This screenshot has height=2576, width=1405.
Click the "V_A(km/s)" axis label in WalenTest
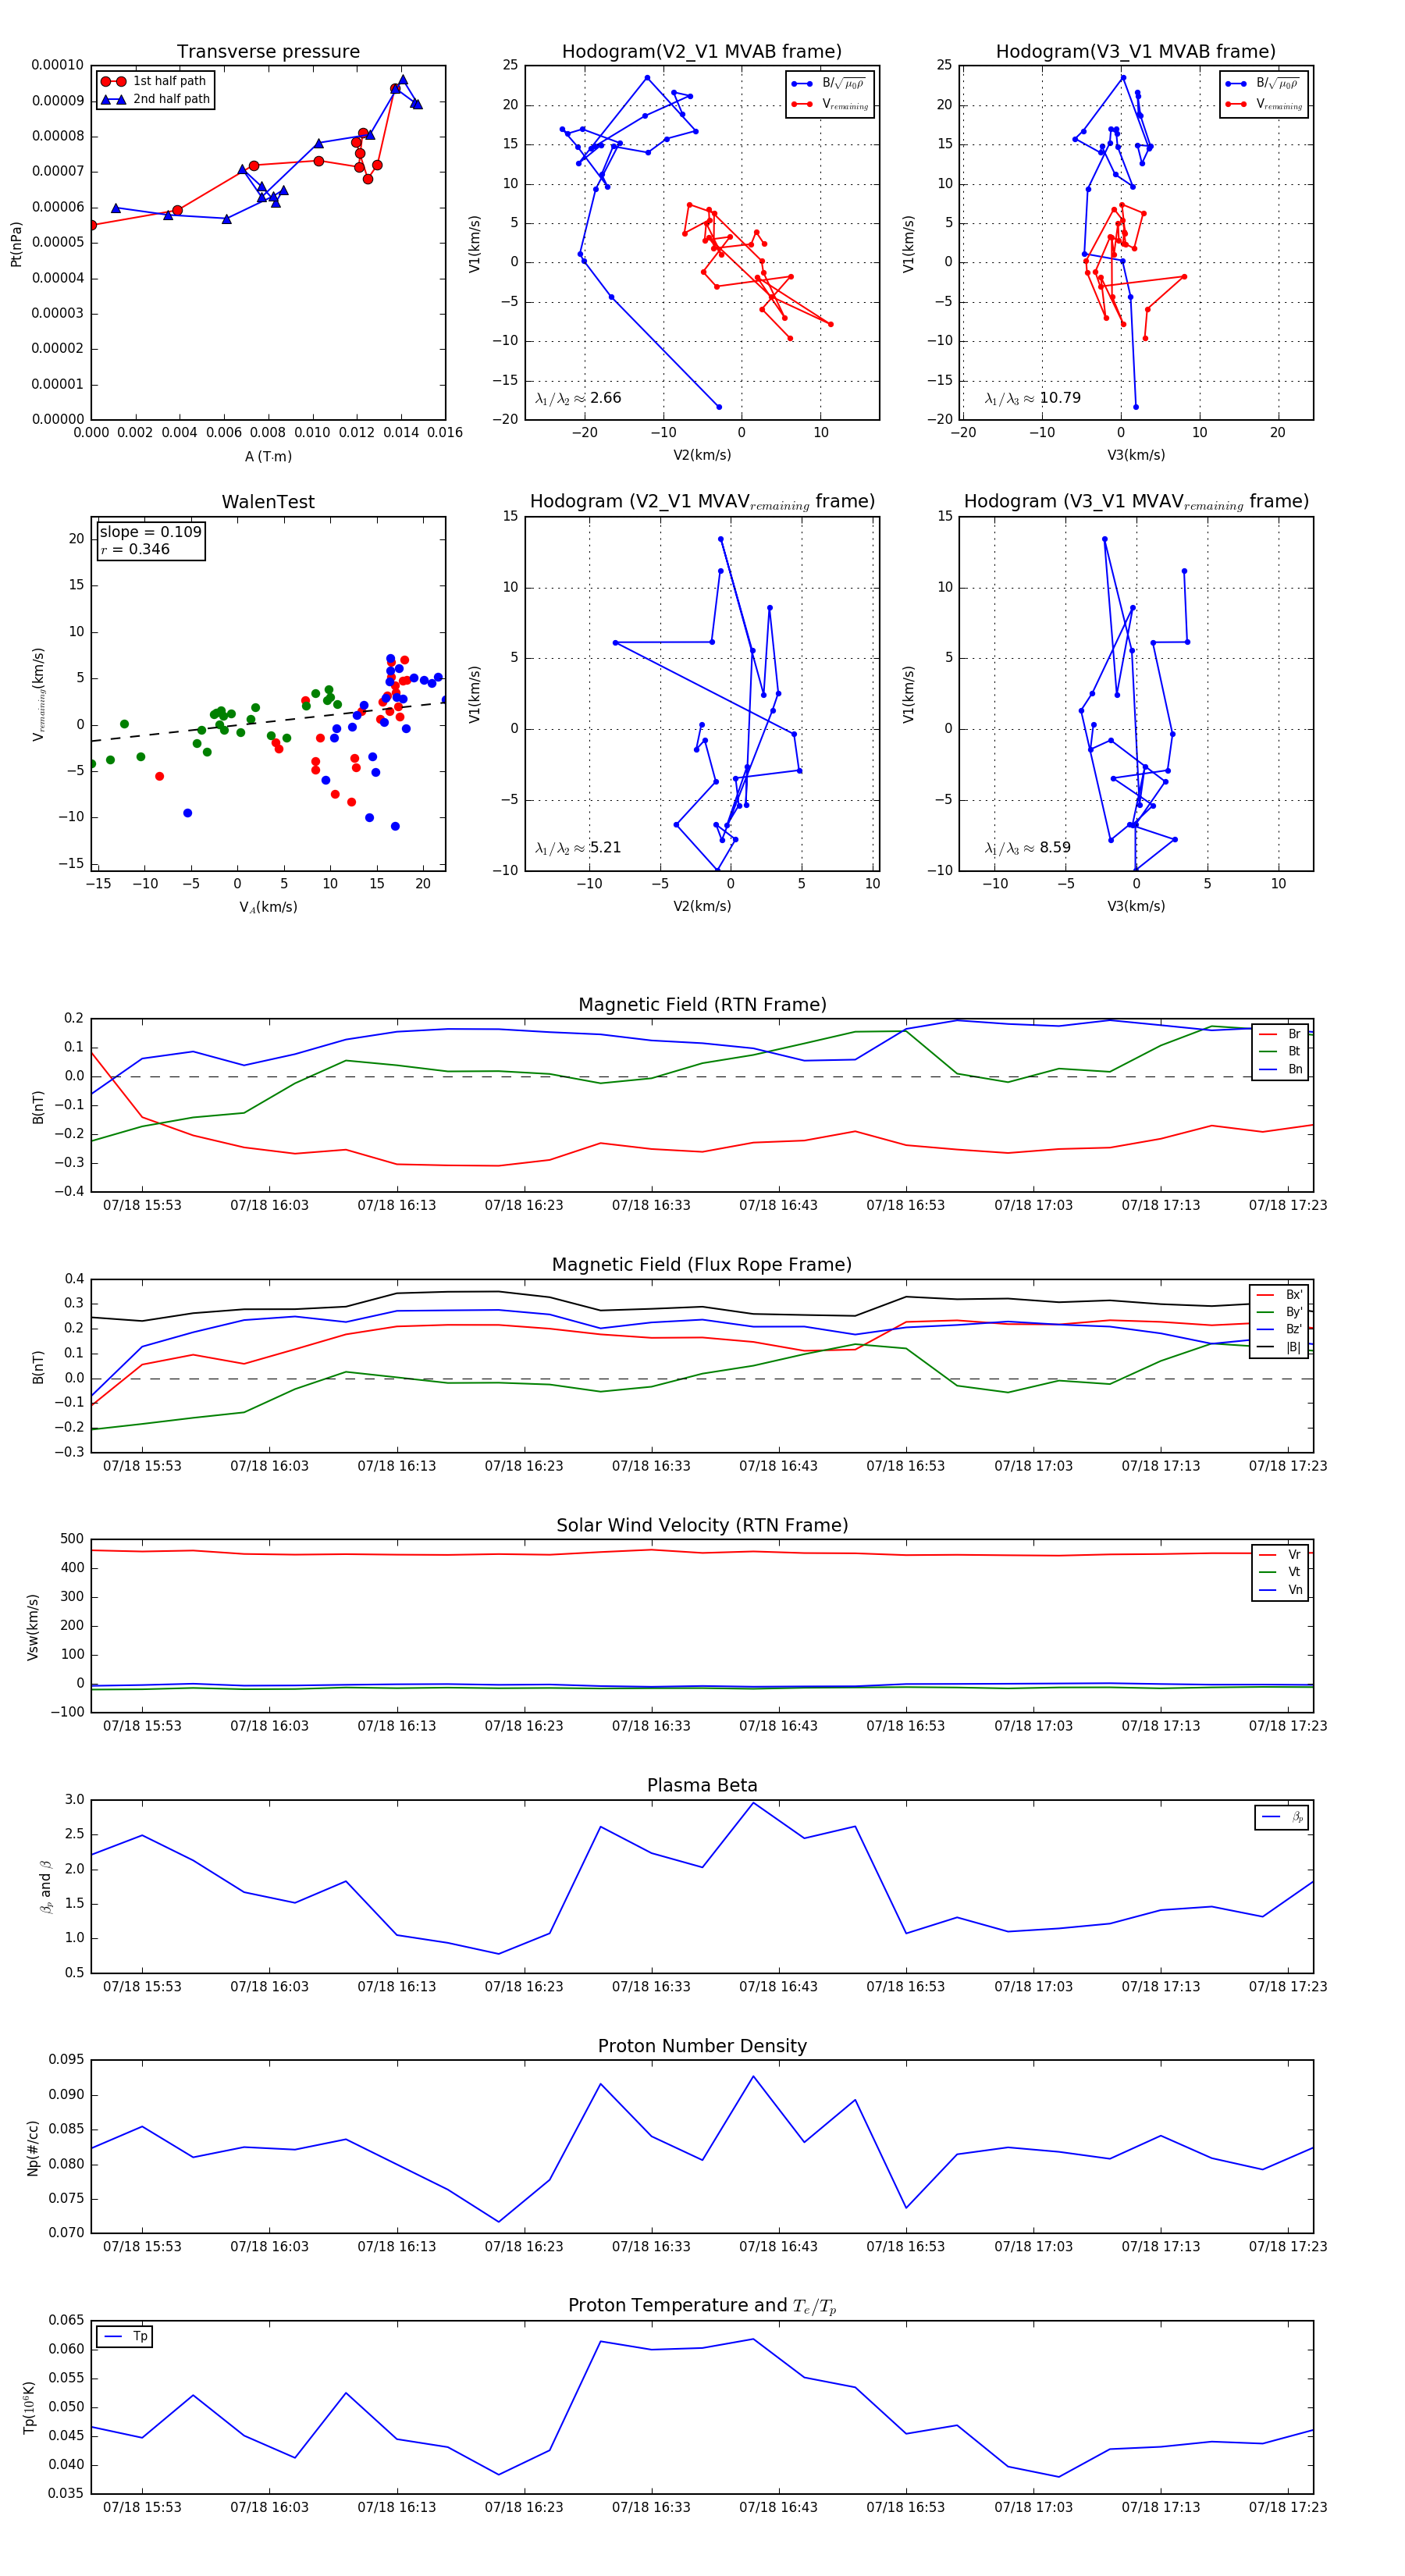pos(268,907)
